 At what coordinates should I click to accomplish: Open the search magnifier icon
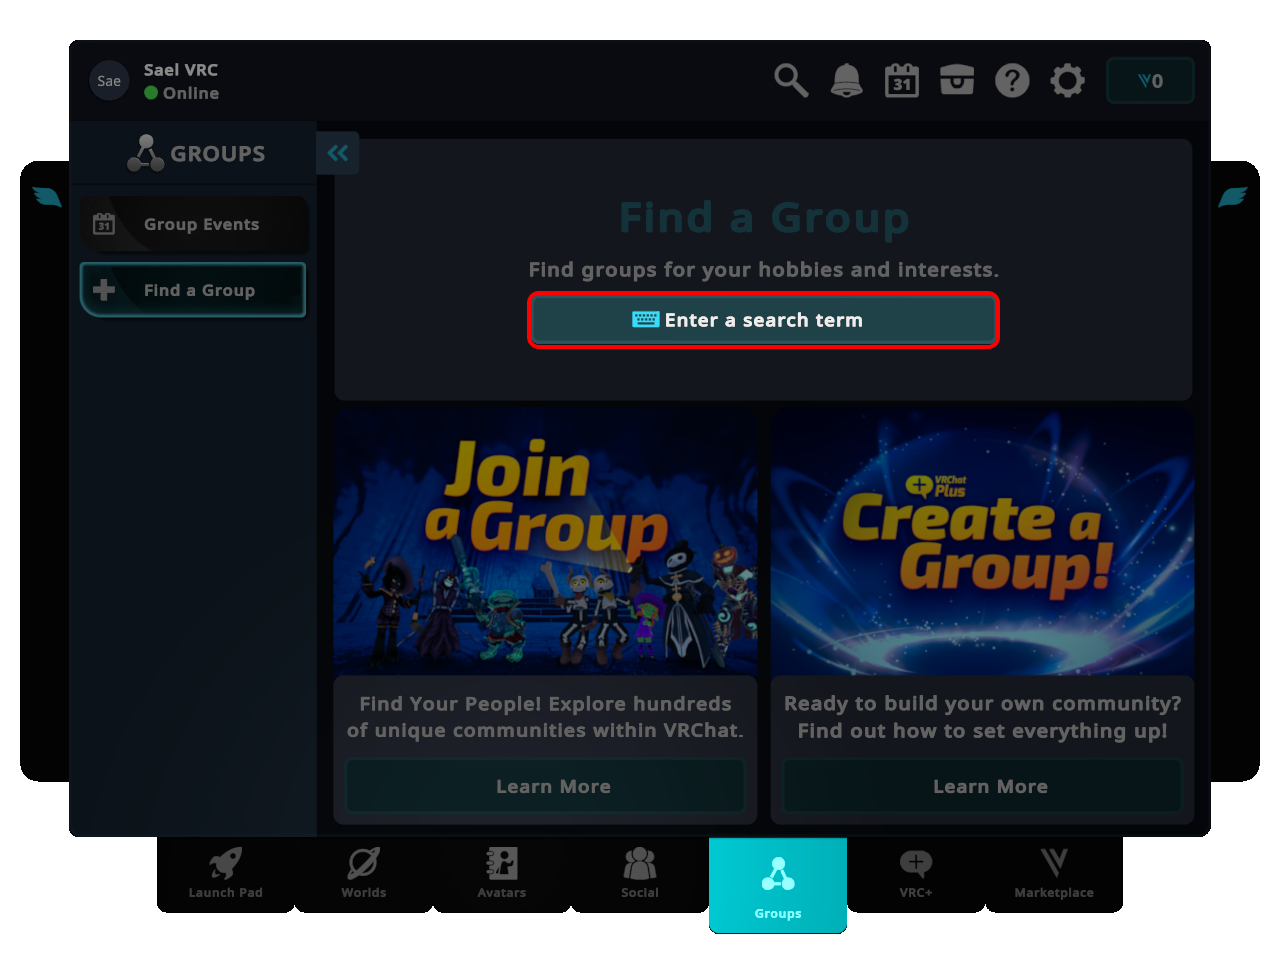790,80
